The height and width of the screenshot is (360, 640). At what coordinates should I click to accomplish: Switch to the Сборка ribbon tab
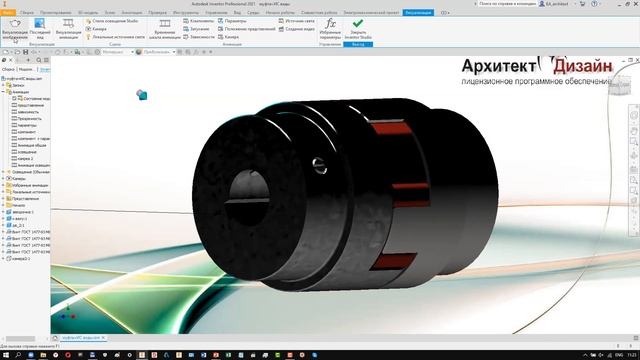[27, 13]
